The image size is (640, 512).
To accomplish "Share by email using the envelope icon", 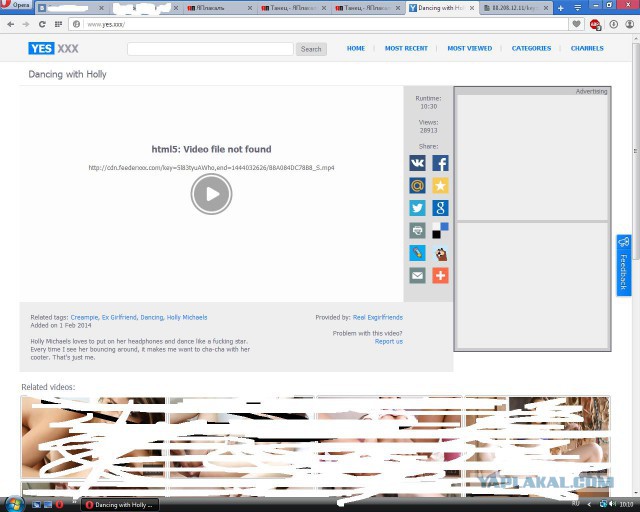I will (417, 275).
